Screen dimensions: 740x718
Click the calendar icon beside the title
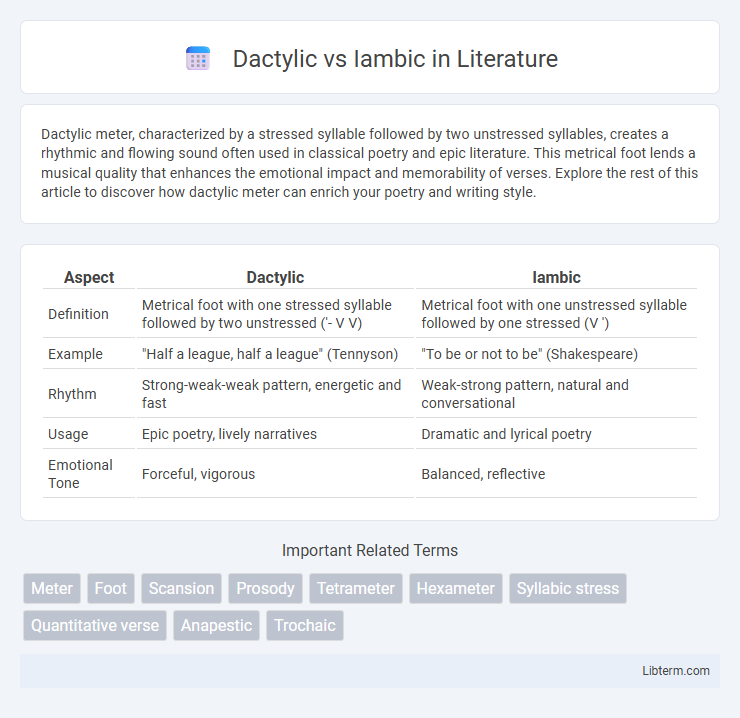[198, 58]
